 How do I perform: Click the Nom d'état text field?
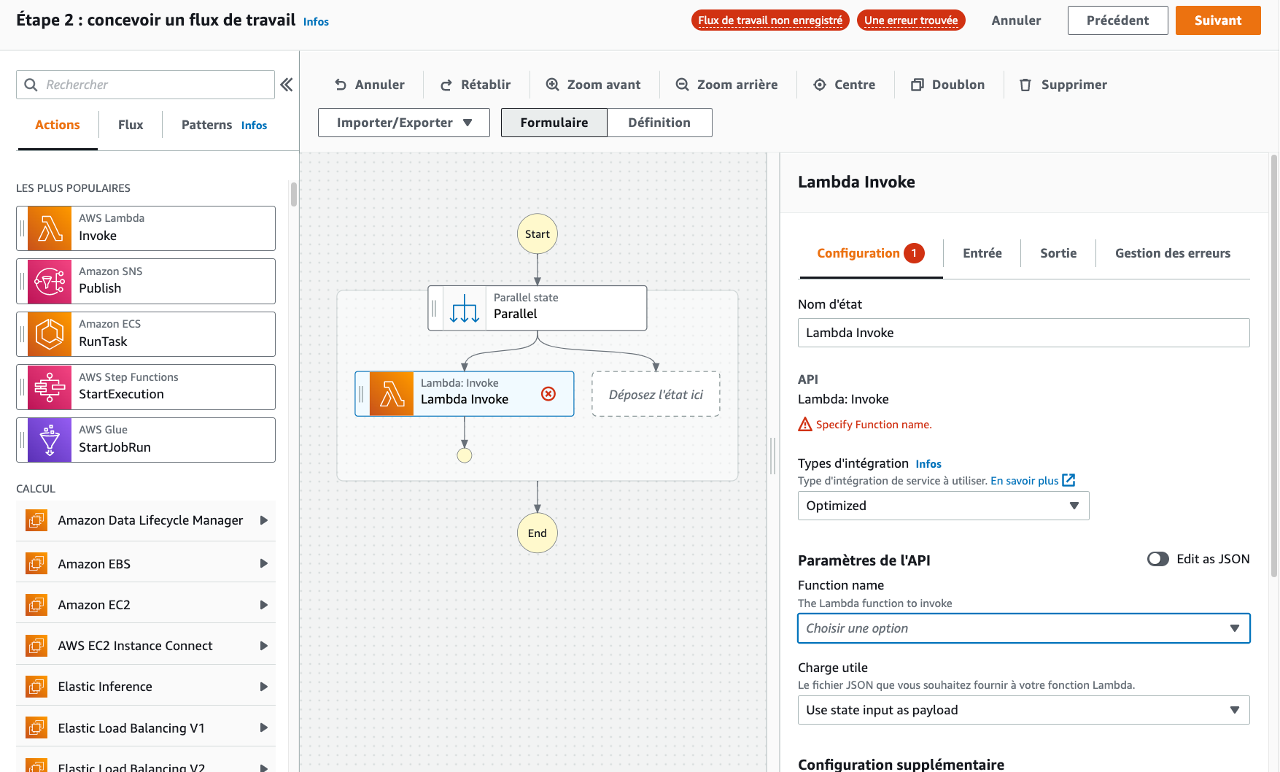(1024, 332)
